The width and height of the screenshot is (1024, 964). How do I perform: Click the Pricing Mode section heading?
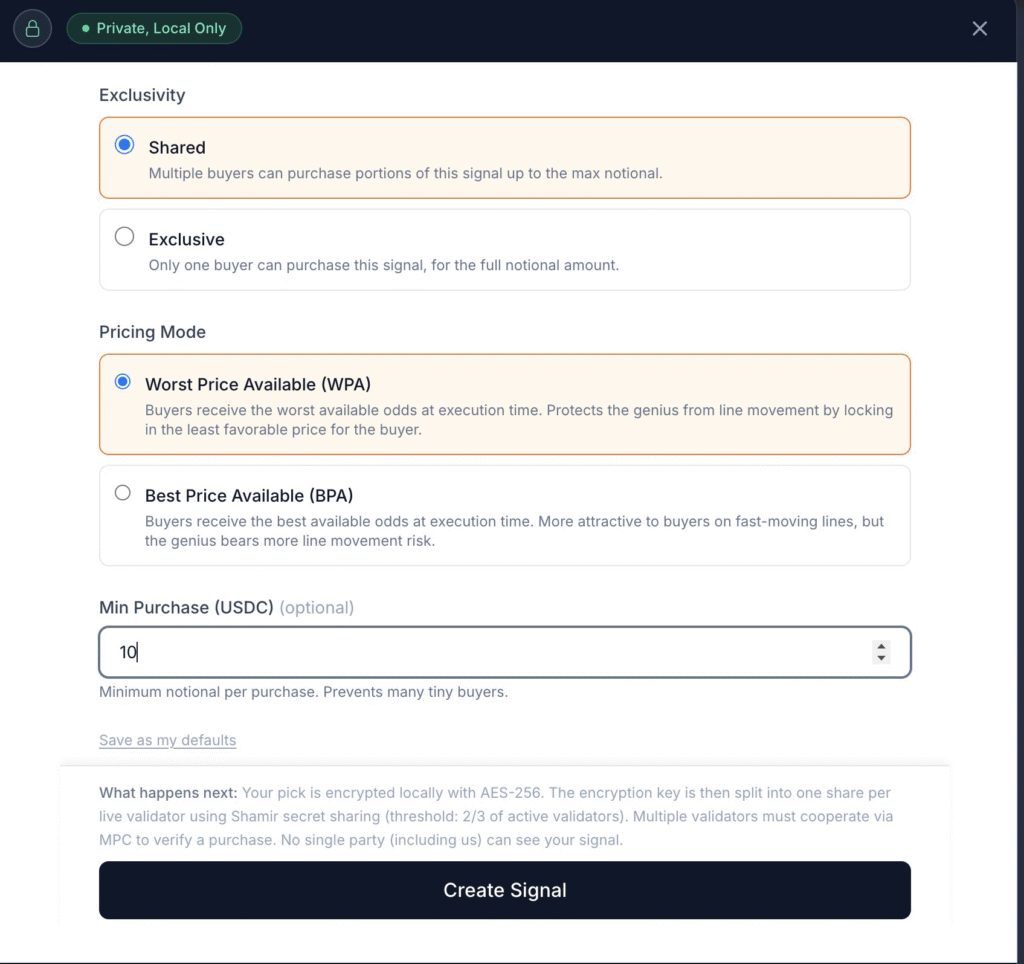[x=152, y=332]
